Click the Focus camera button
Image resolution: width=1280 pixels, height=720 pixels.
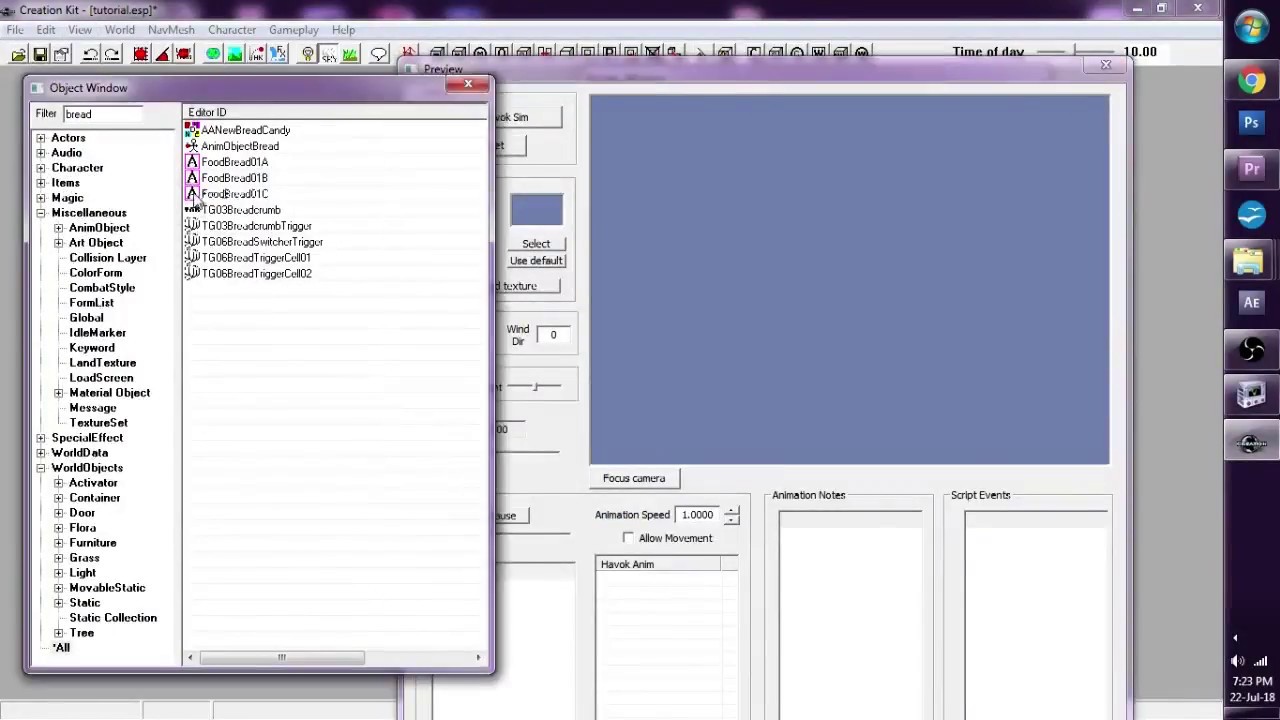(634, 478)
